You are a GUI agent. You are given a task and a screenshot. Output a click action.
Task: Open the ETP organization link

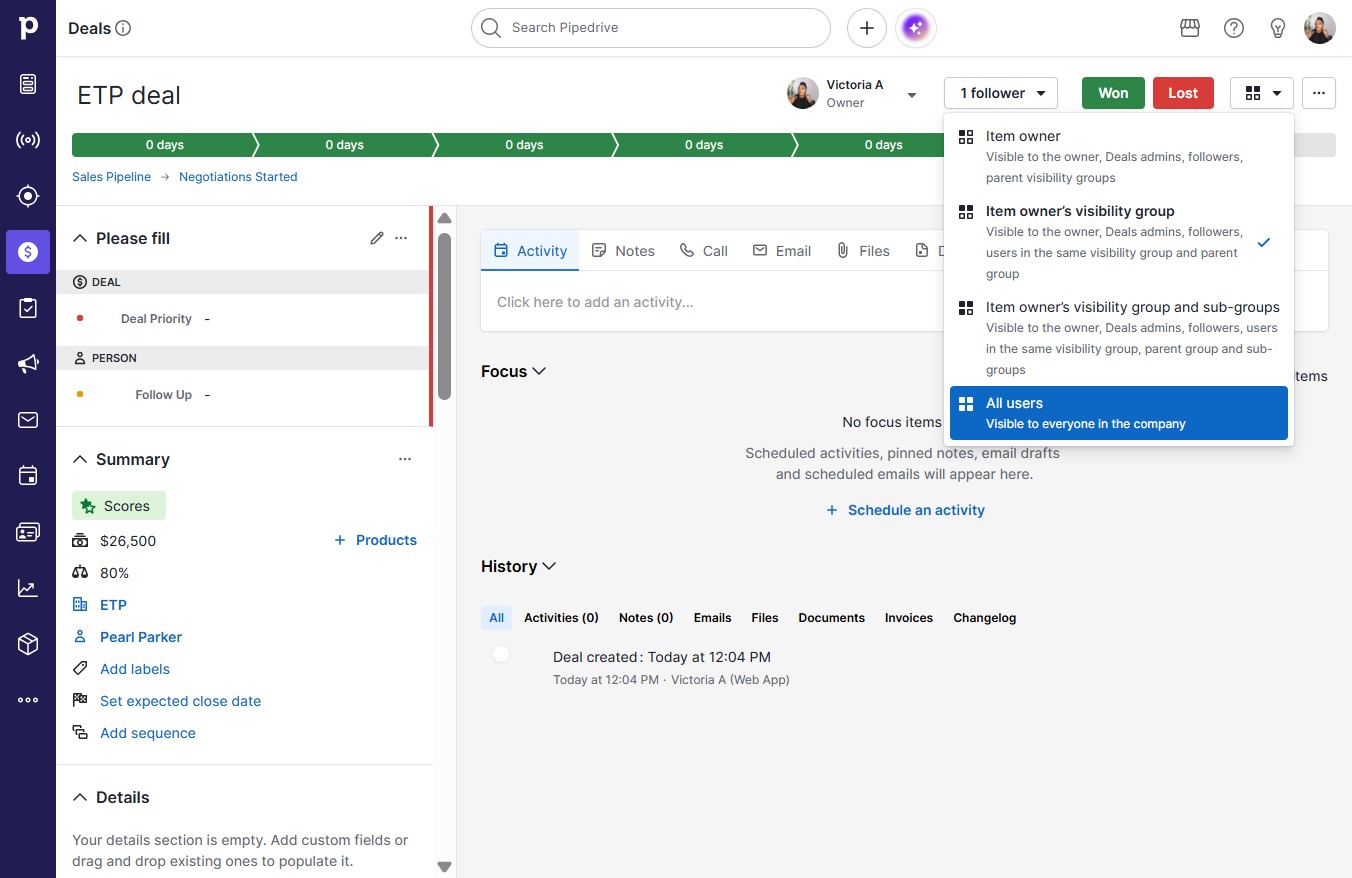113,605
